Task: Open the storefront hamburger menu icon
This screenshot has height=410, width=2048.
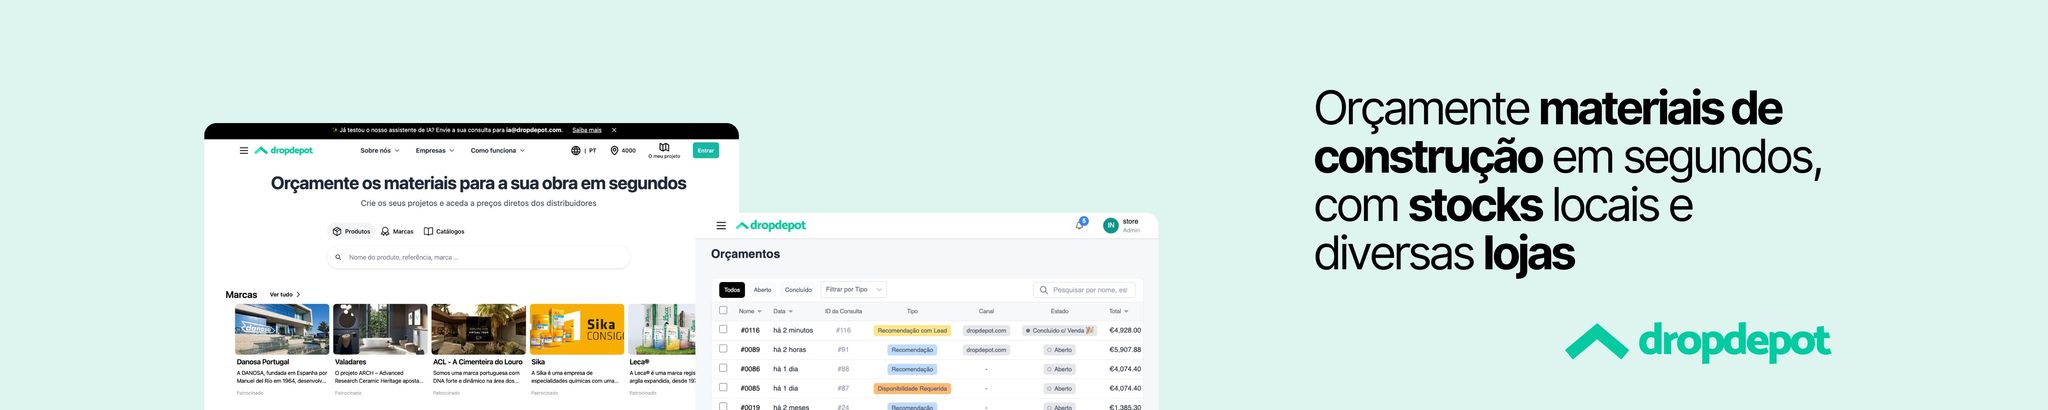Action: (x=243, y=151)
